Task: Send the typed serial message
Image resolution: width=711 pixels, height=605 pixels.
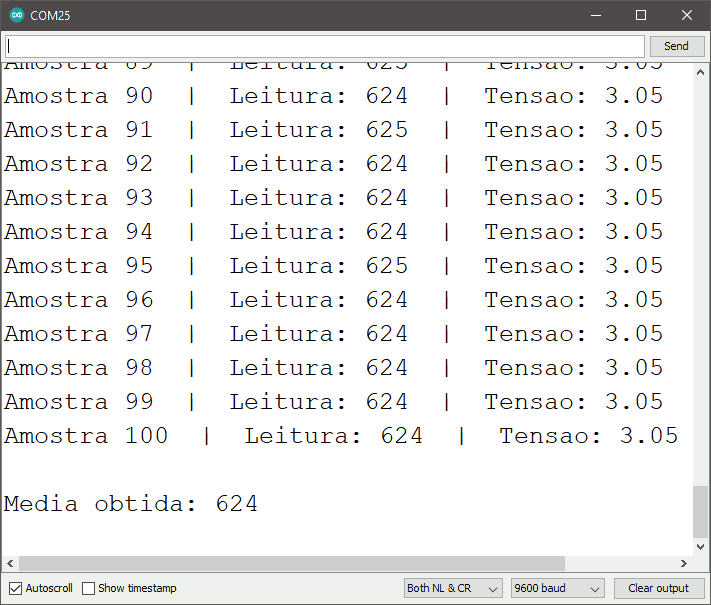Action: (x=676, y=46)
